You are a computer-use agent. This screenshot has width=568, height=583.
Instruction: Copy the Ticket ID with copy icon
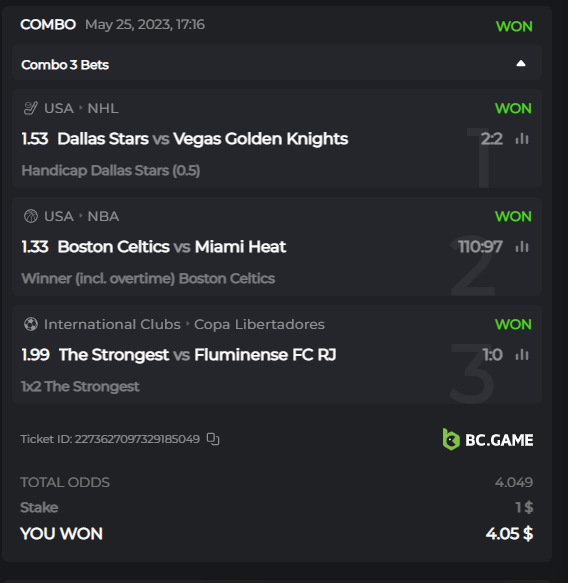(213, 439)
